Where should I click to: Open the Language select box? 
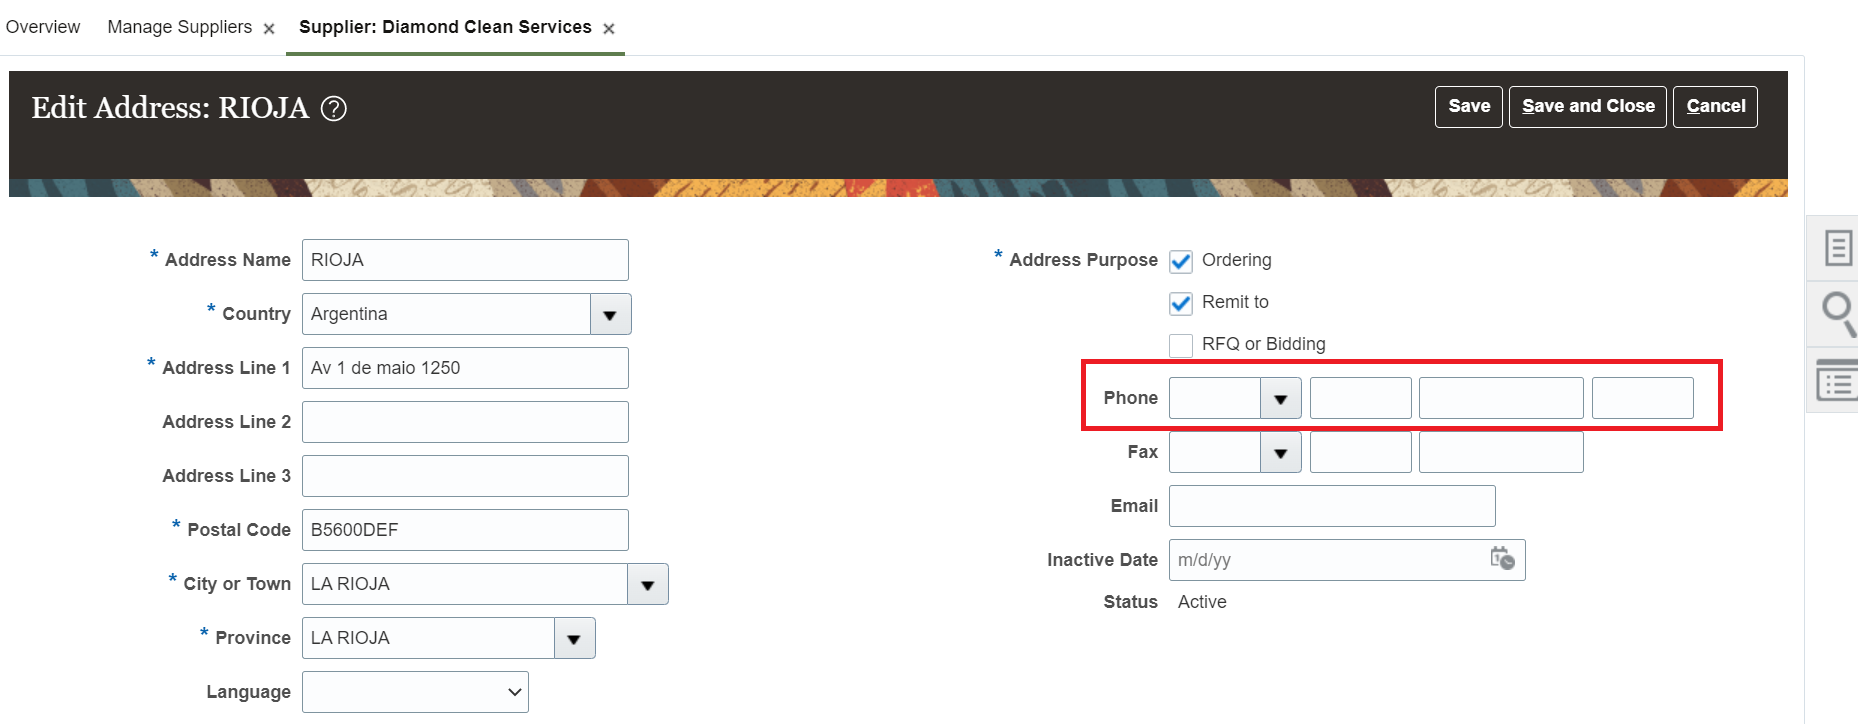tap(415, 692)
